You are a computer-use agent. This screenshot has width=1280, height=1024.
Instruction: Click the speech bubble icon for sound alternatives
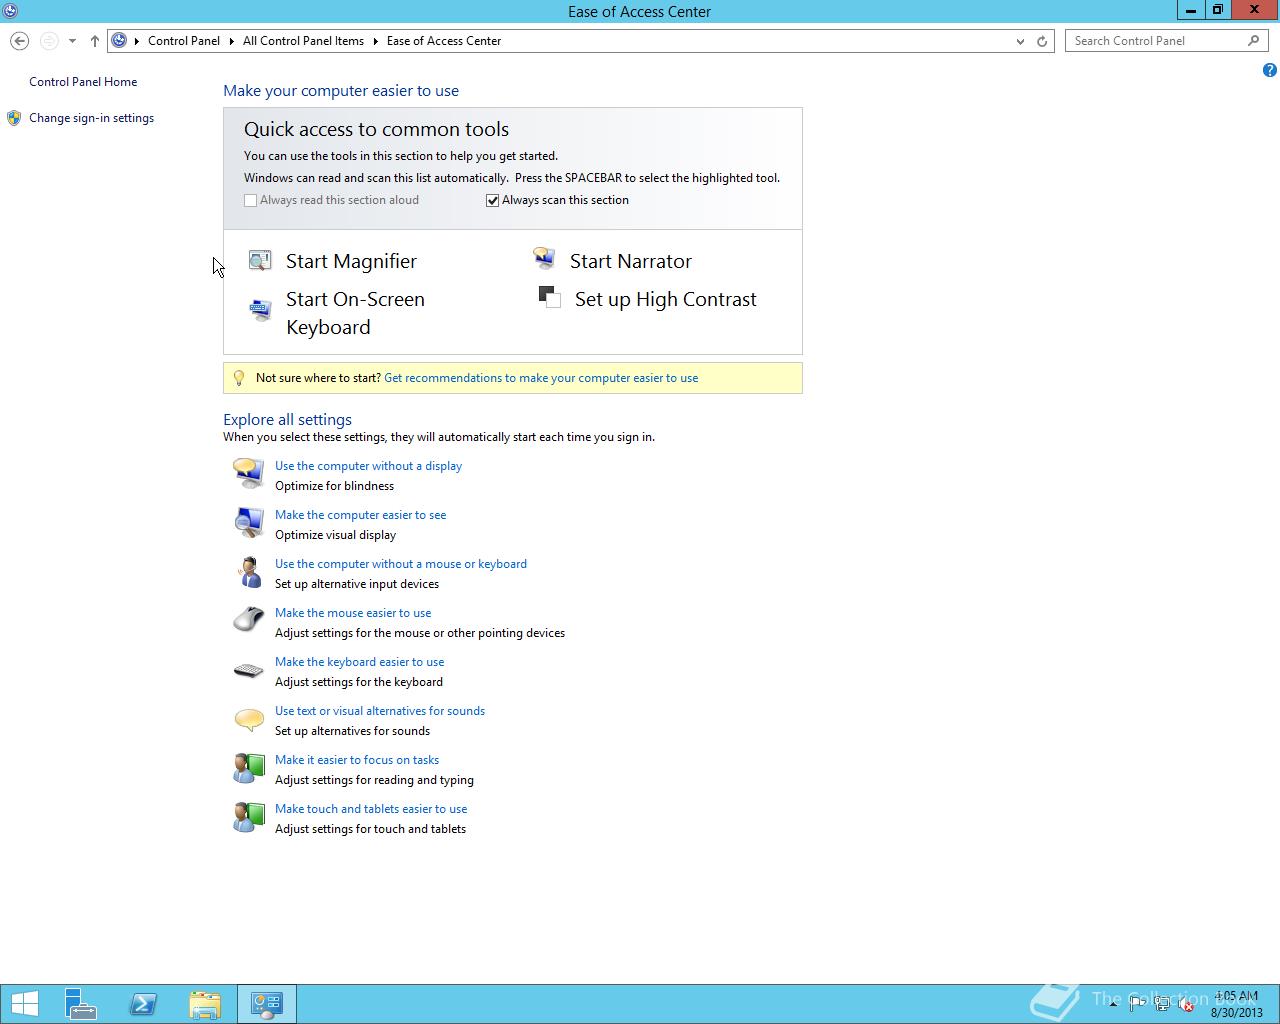pos(248,719)
